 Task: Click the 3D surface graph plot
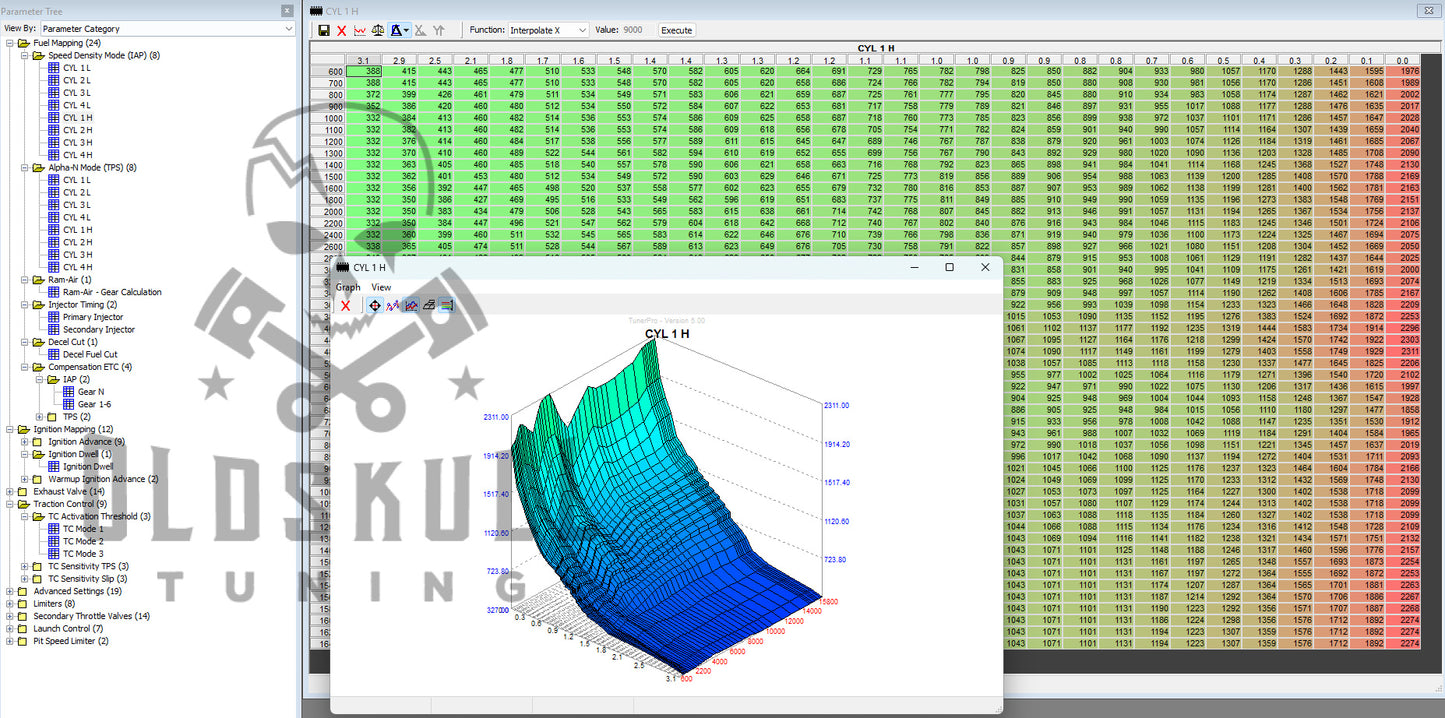(x=665, y=505)
